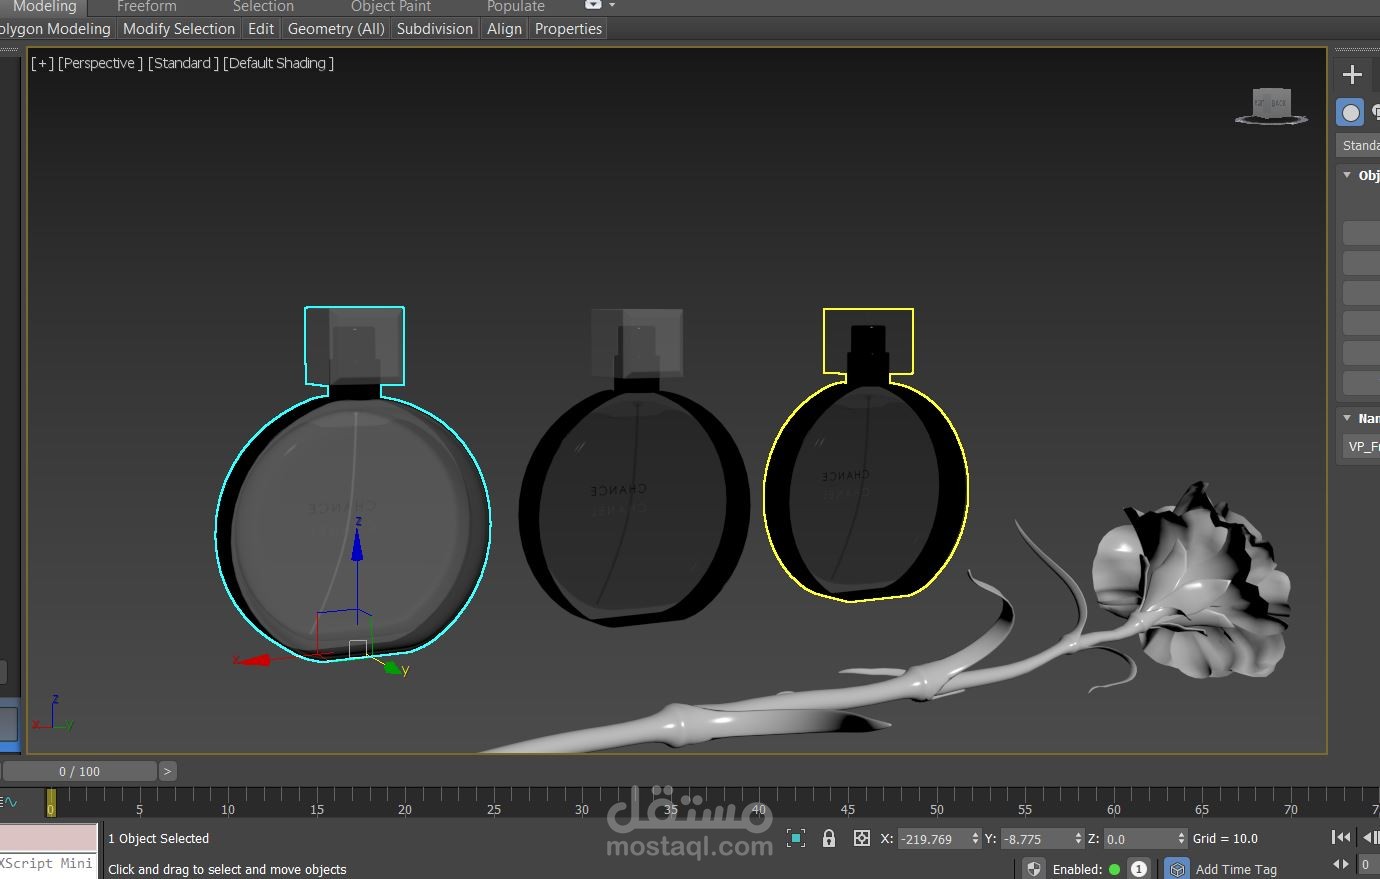Click the 0 / 100 time slider
This screenshot has width=1380, height=879.
(x=79, y=771)
